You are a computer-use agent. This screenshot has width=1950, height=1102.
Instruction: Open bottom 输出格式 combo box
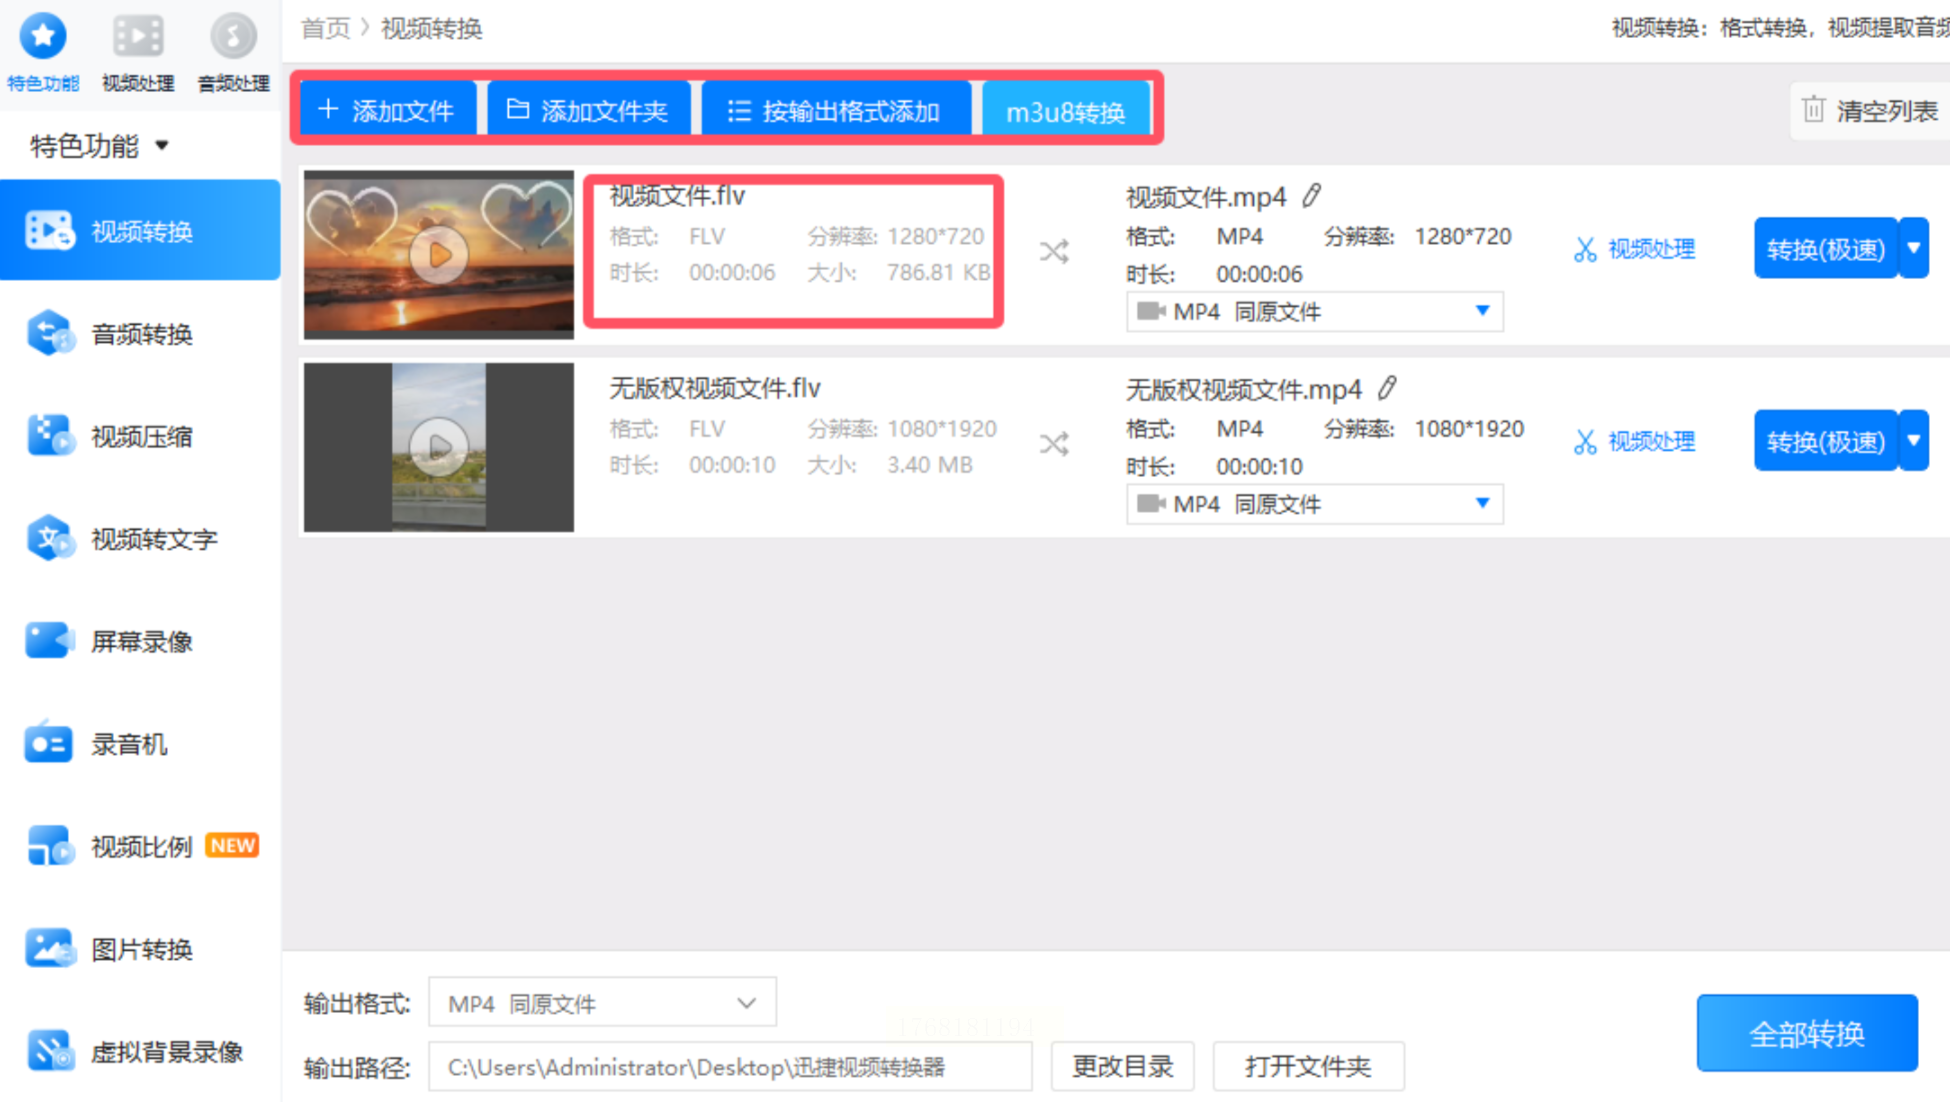[602, 1003]
